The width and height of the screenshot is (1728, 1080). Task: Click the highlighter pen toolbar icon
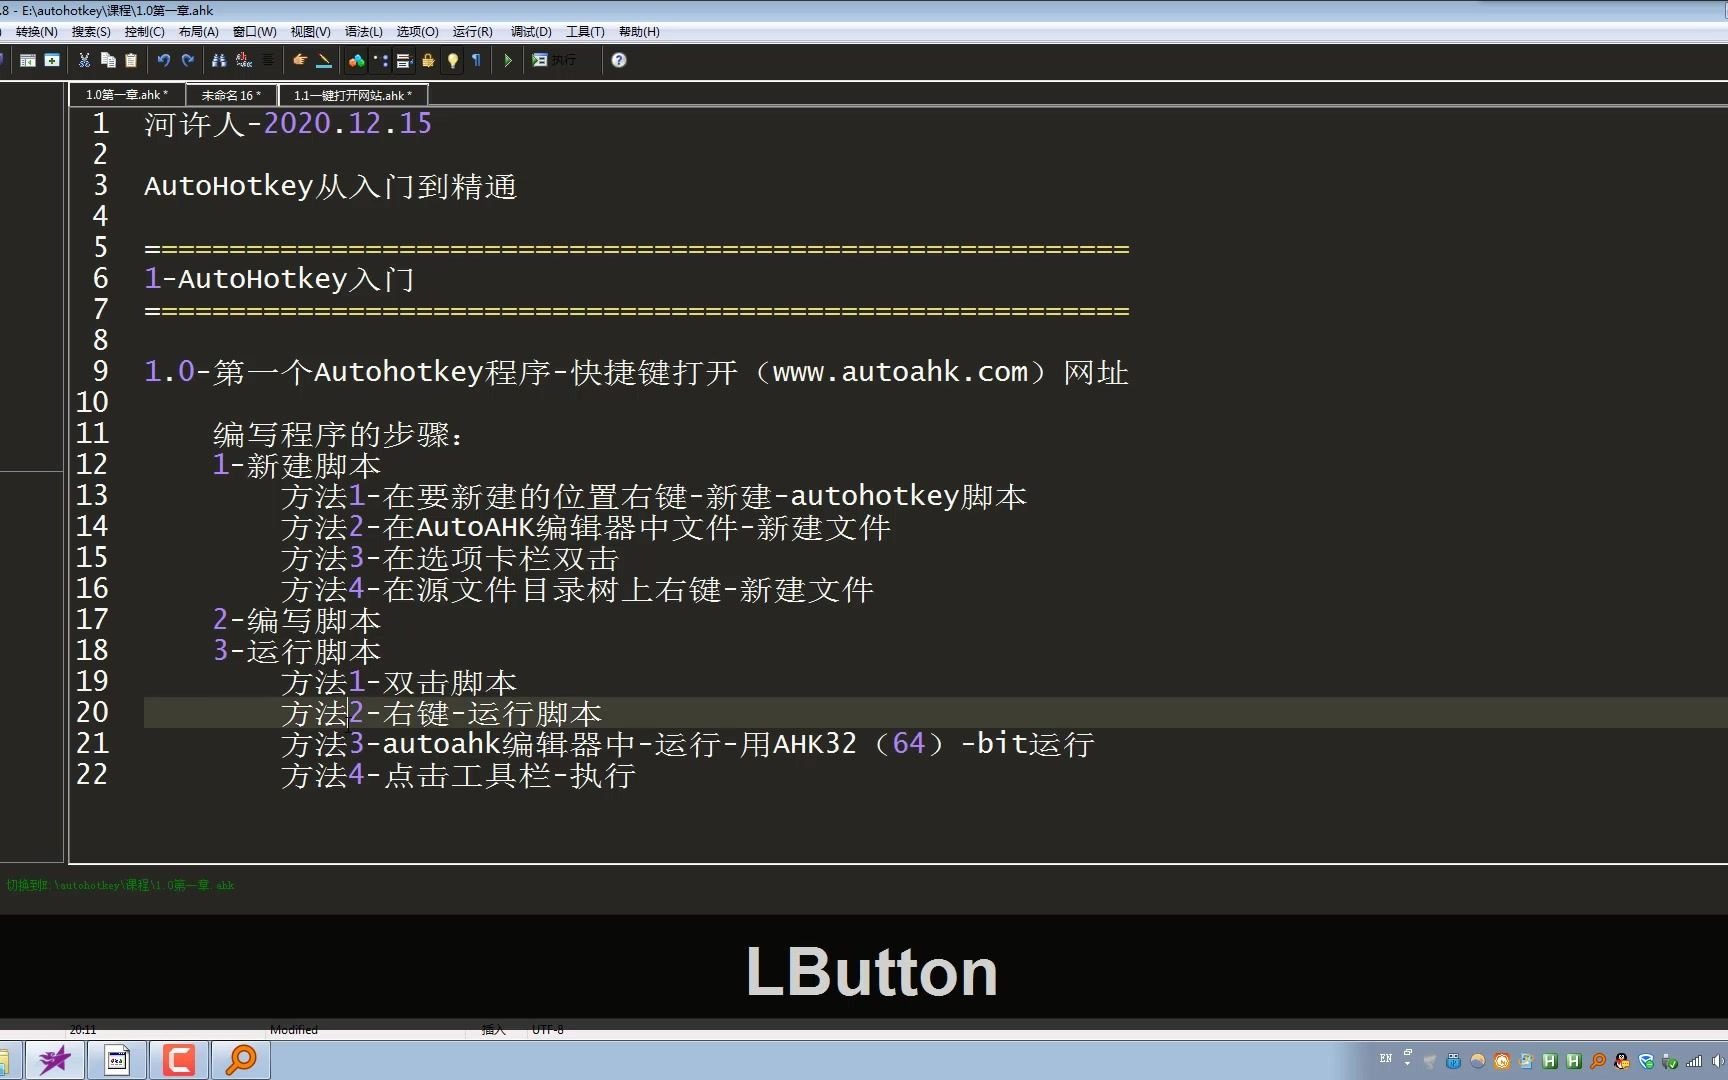[324, 60]
